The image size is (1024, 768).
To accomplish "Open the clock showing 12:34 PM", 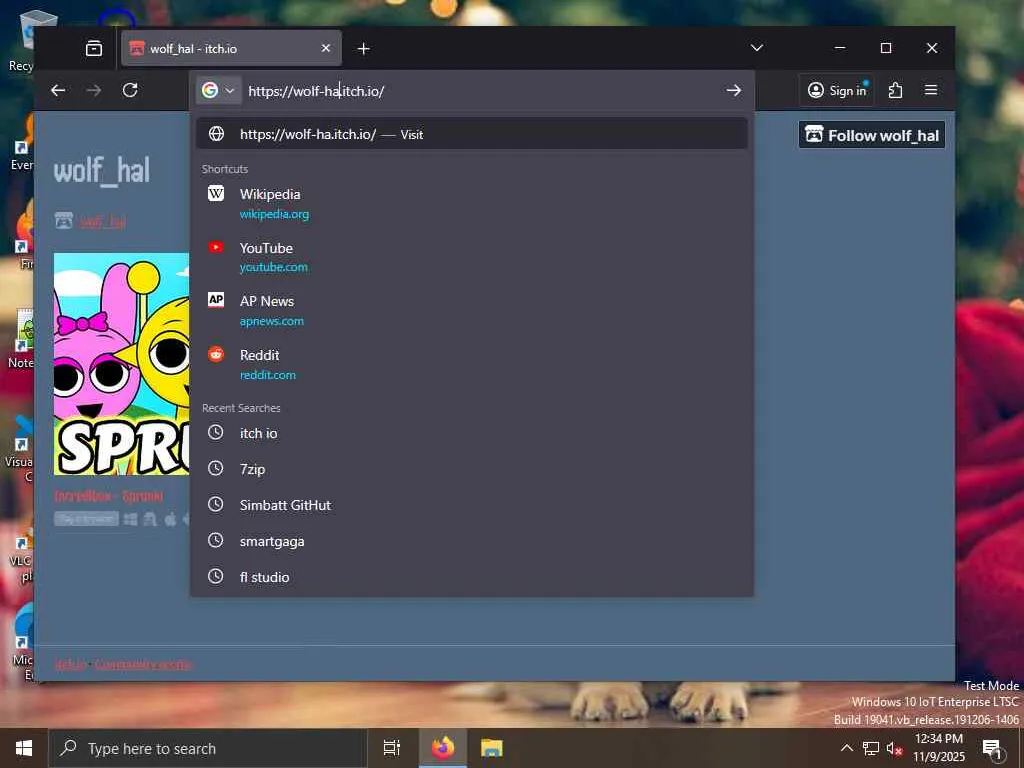I will (938, 748).
